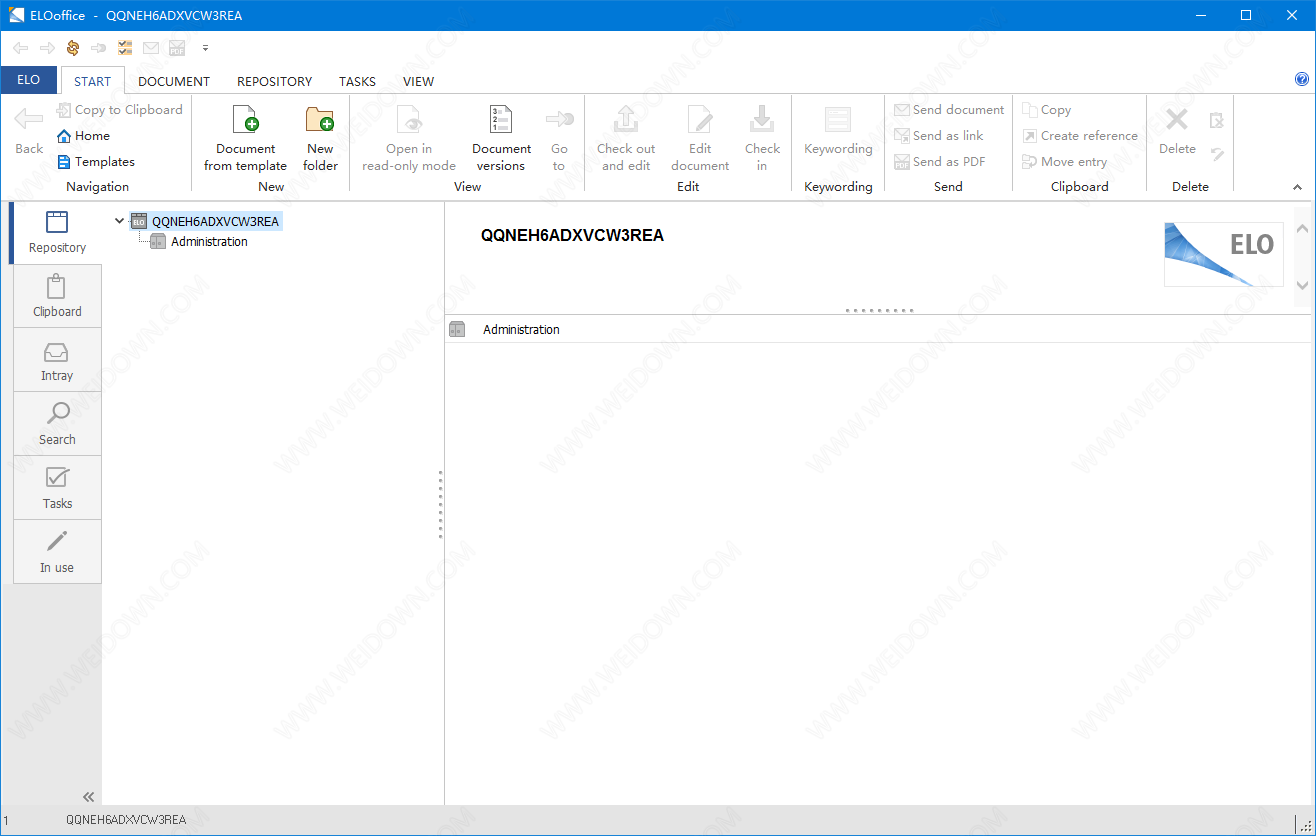The width and height of the screenshot is (1316, 836).
Task: Click the clipboard-with-X icon in Delete group
Action: [x=1217, y=120]
